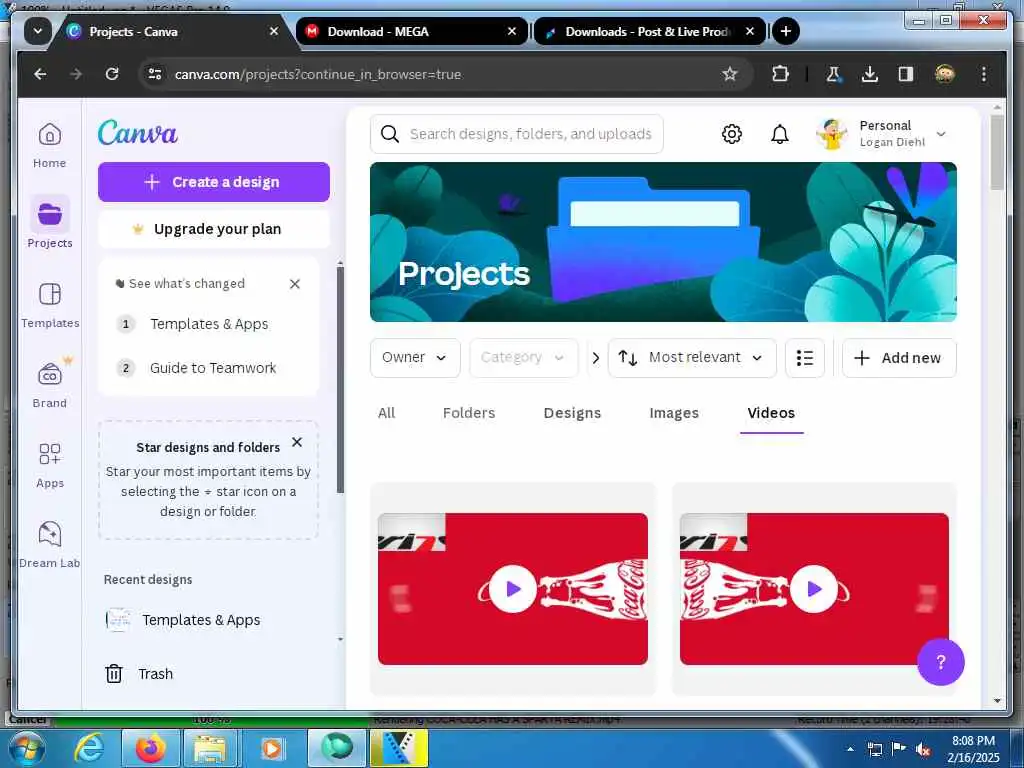Close the Projects - Canva tab

[274, 31]
